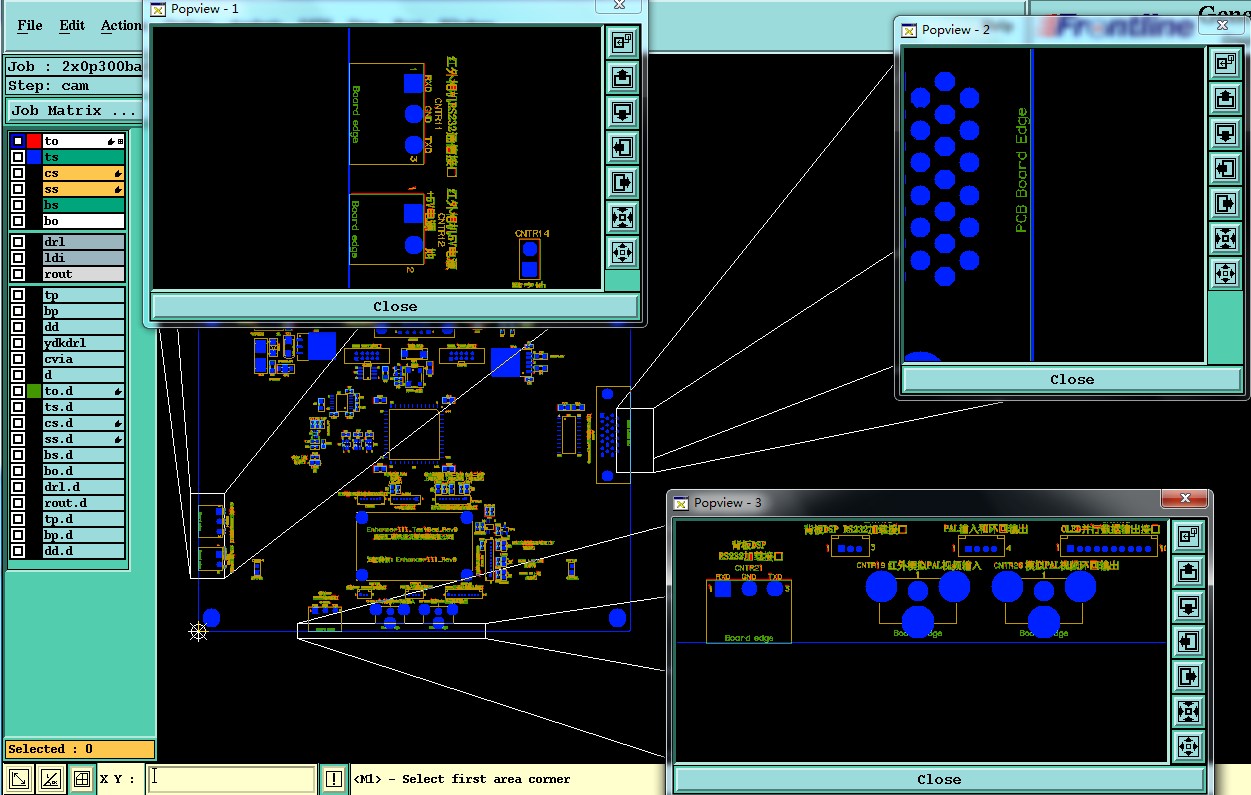The width and height of the screenshot is (1251, 795).
Task: Select layer 'bo.d' in layer list
Action: 83,471
